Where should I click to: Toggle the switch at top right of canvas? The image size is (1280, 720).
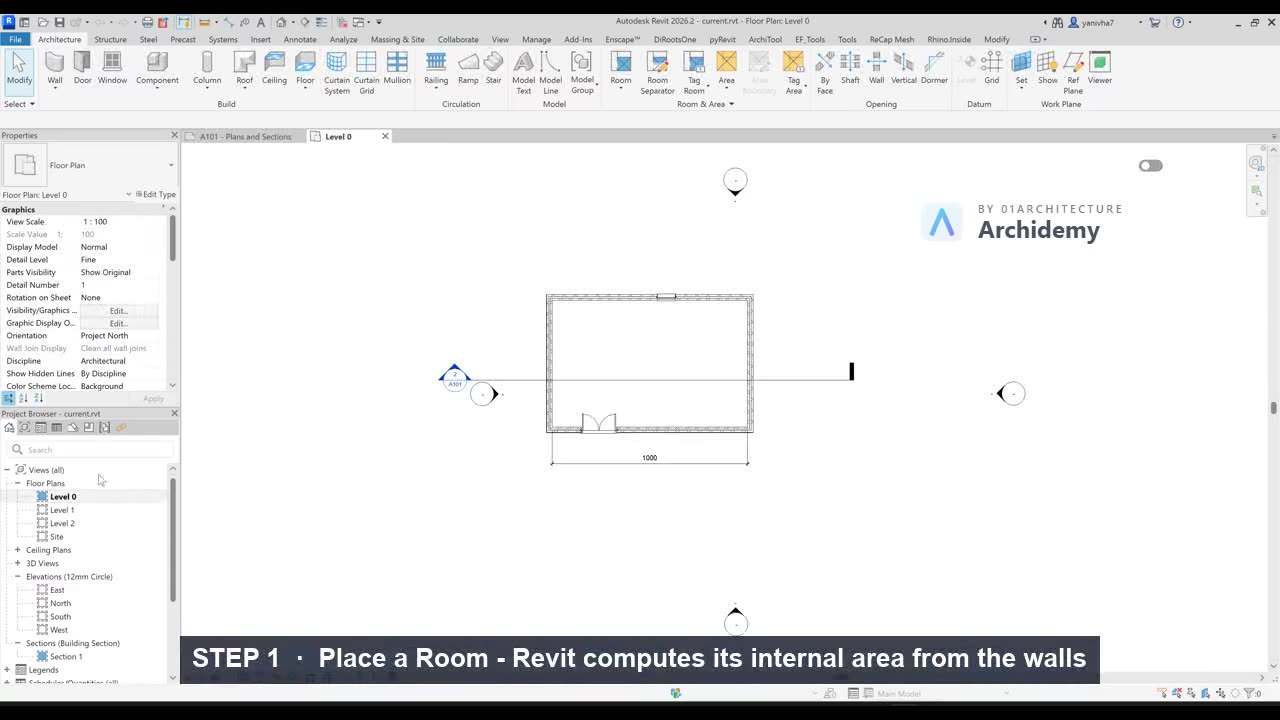click(x=1151, y=166)
